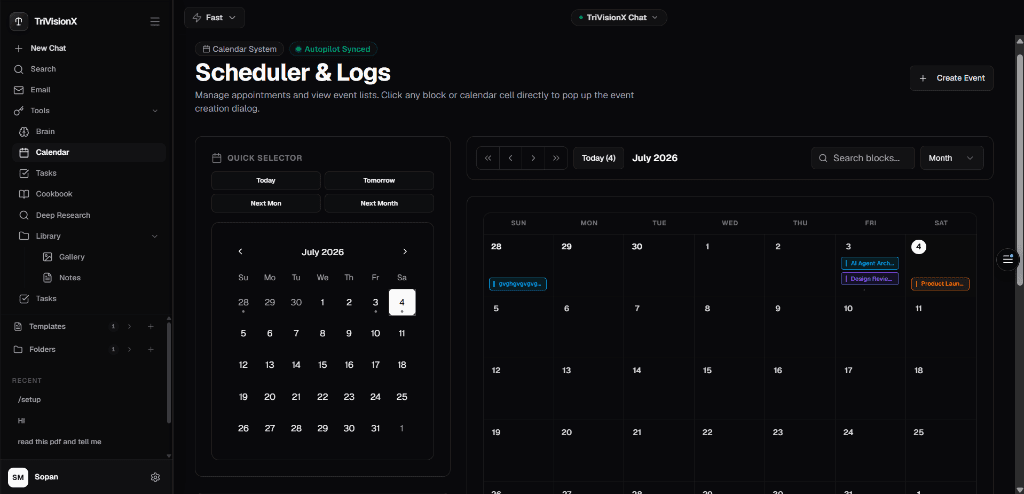
Task: Jump forward with double-right arrow button
Action: point(556,158)
